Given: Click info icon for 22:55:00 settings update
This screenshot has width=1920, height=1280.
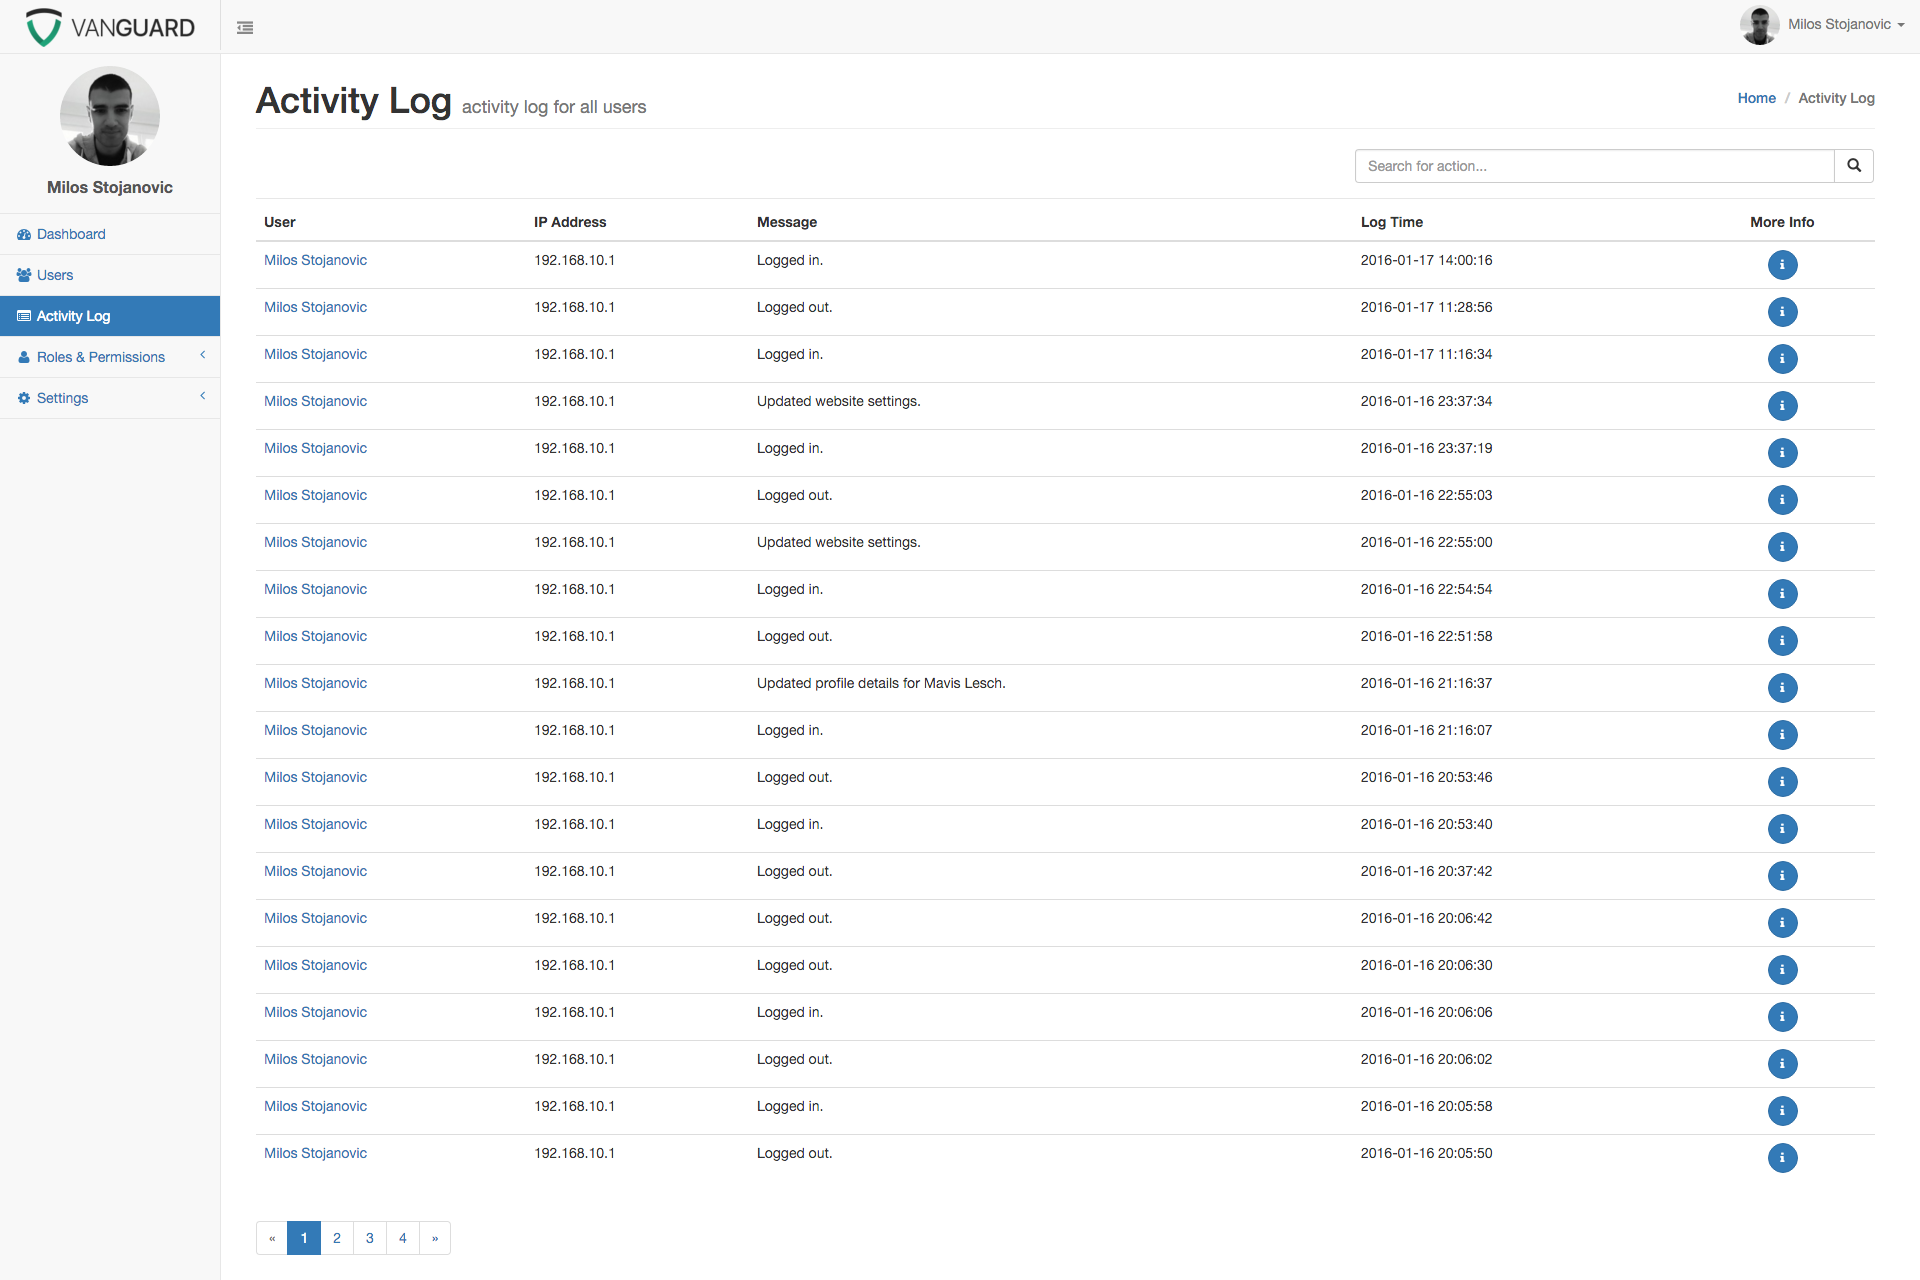Looking at the screenshot, I should coord(1782,547).
